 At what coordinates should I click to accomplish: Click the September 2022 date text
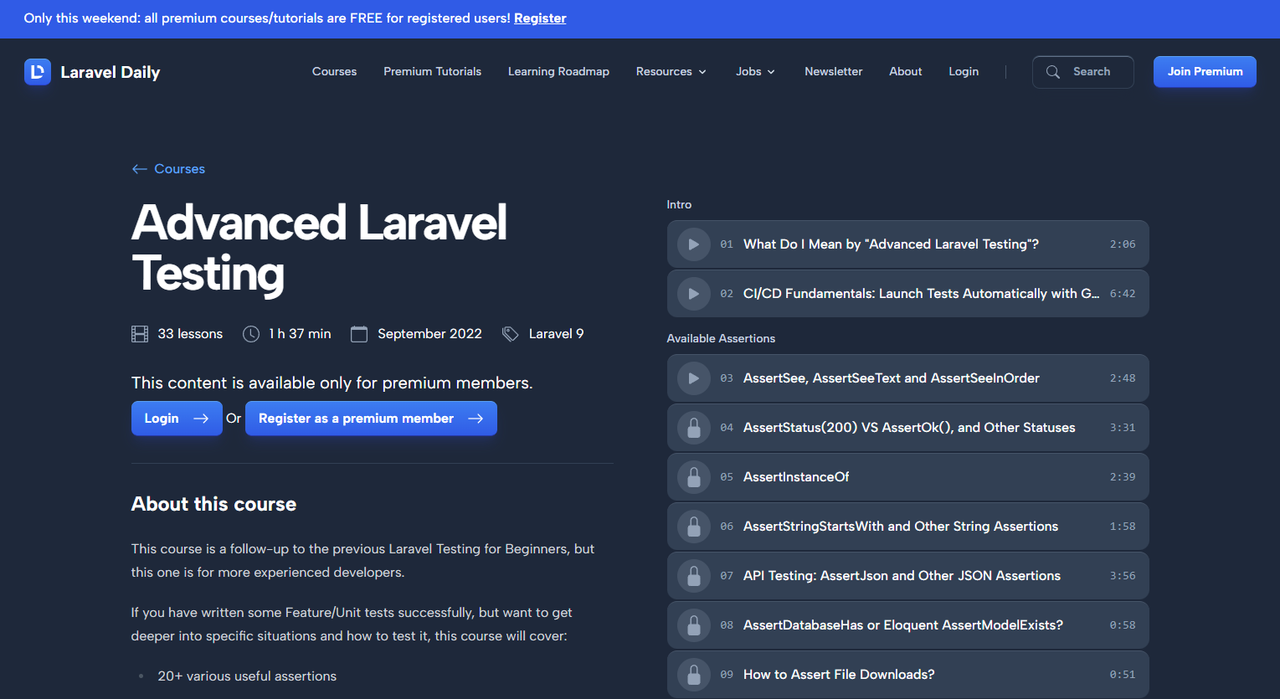[430, 334]
